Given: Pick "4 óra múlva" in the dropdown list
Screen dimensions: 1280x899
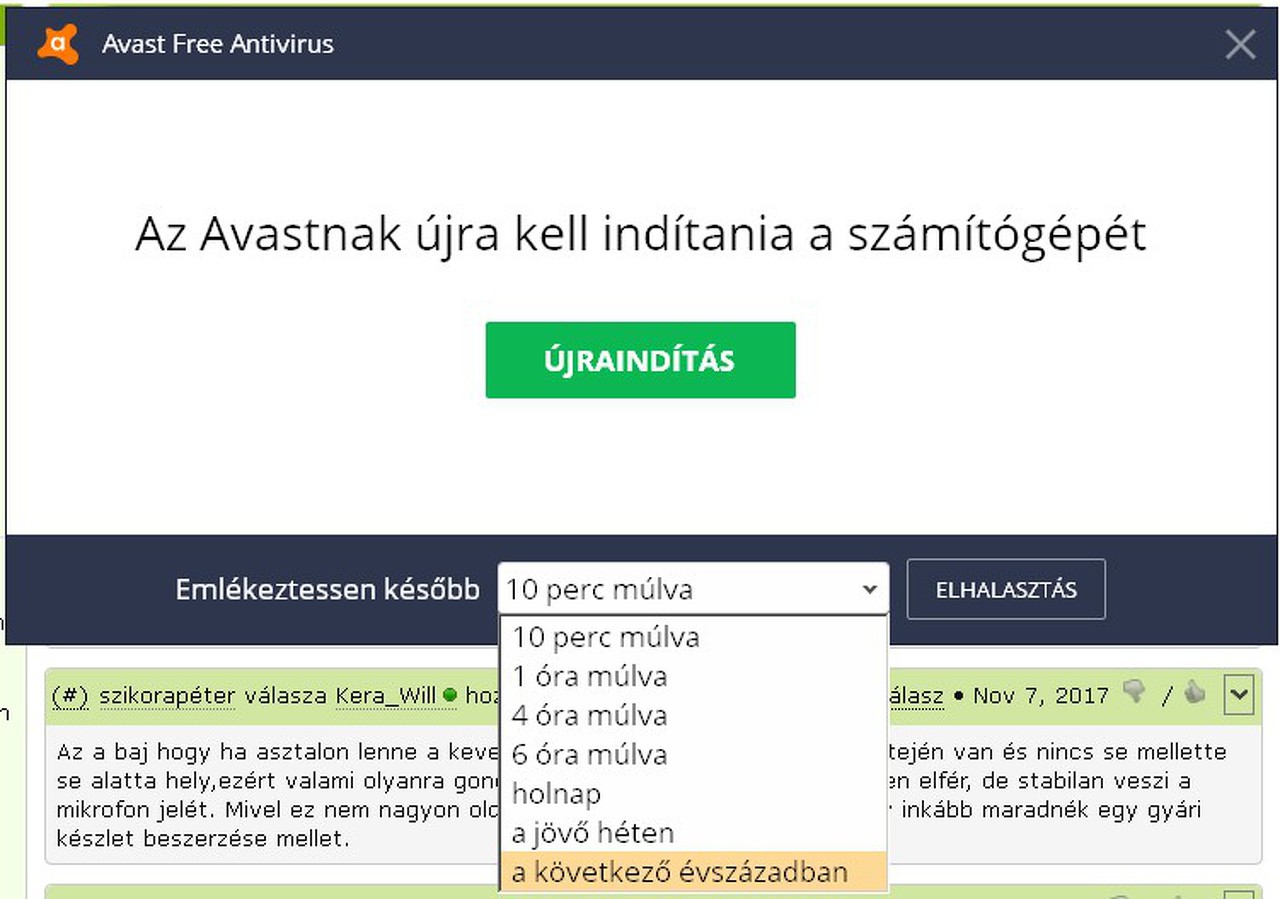Looking at the screenshot, I should 693,715.
